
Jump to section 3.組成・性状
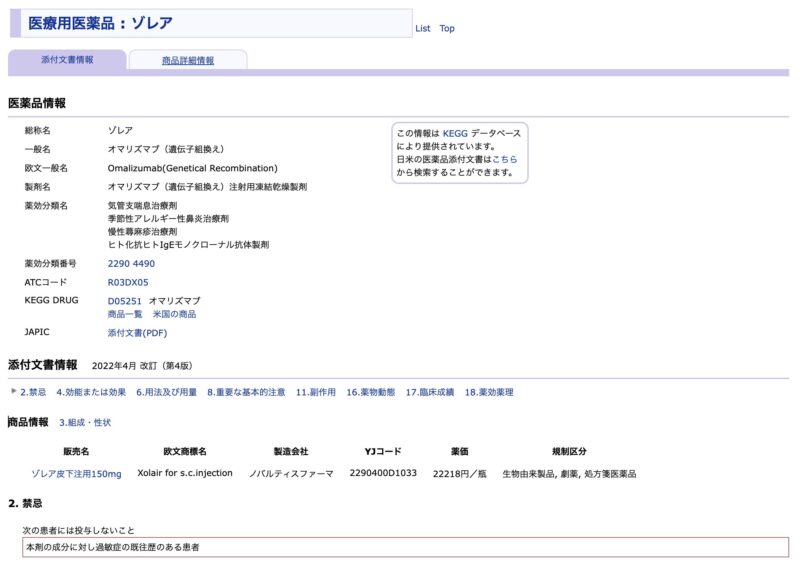(x=85, y=423)
